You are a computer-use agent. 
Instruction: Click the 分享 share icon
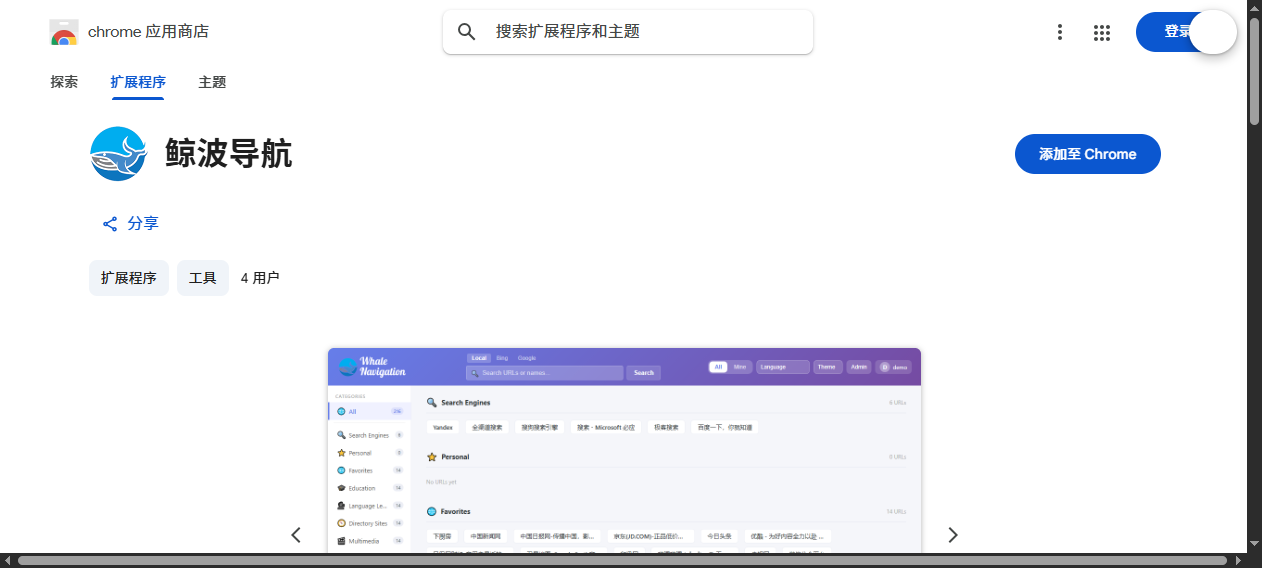click(x=110, y=224)
